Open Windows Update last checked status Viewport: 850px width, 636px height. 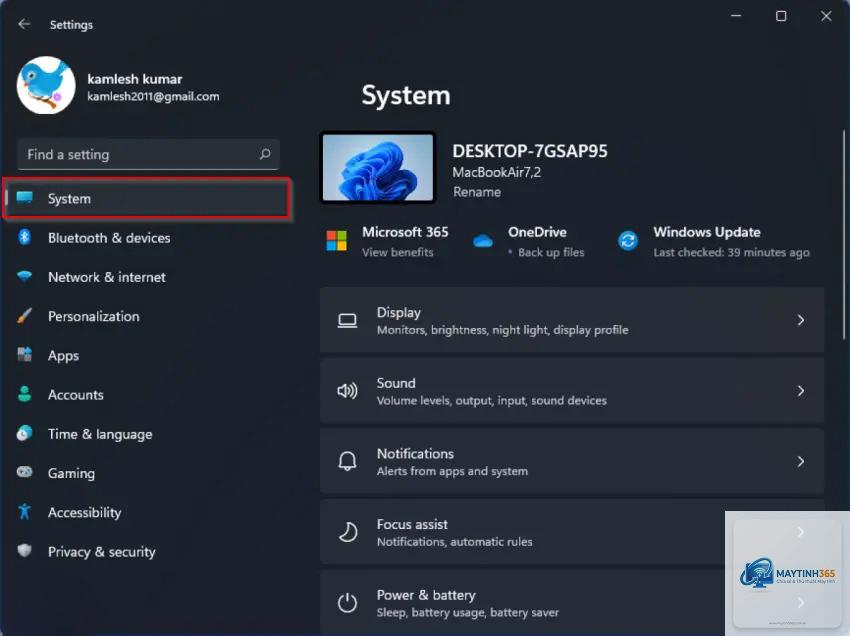731,252
